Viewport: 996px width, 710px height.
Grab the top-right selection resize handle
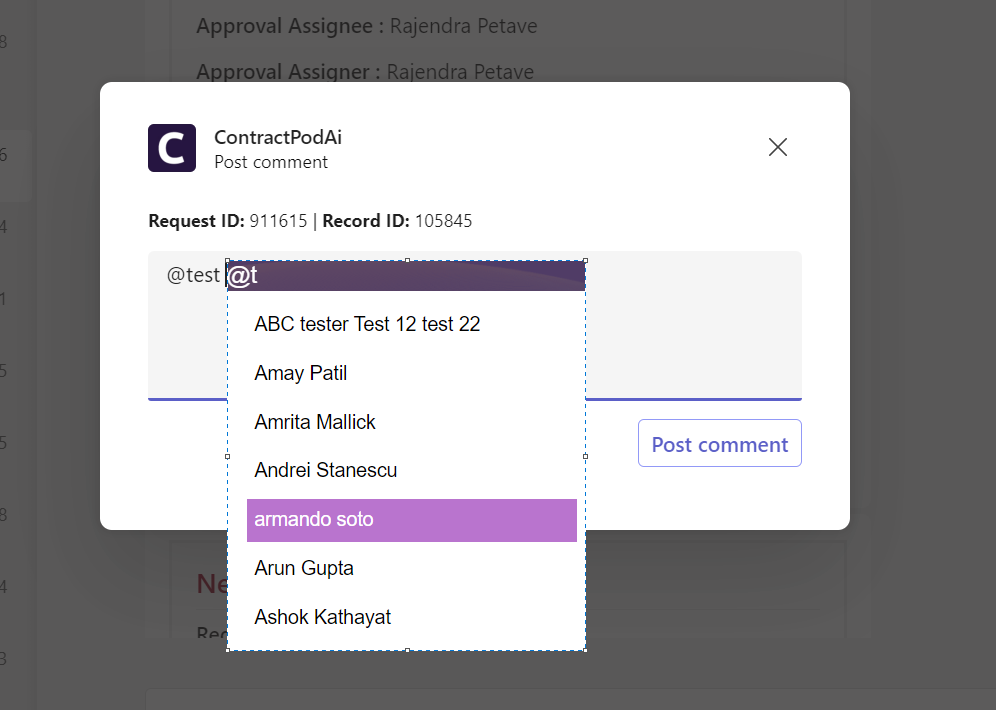point(585,261)
